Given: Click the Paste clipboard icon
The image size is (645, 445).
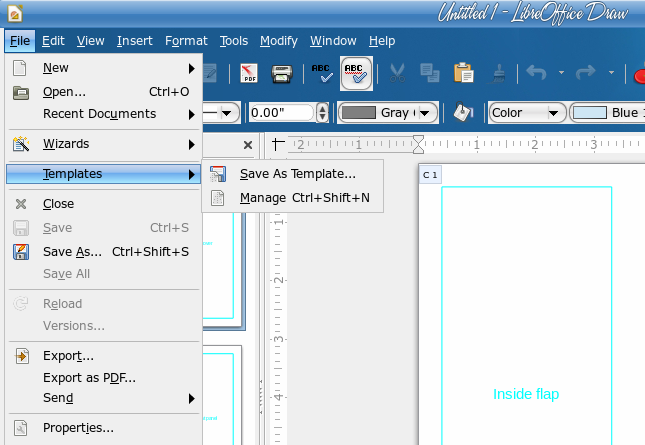Looking at the screenshot, I should click(x=464, y=73).
